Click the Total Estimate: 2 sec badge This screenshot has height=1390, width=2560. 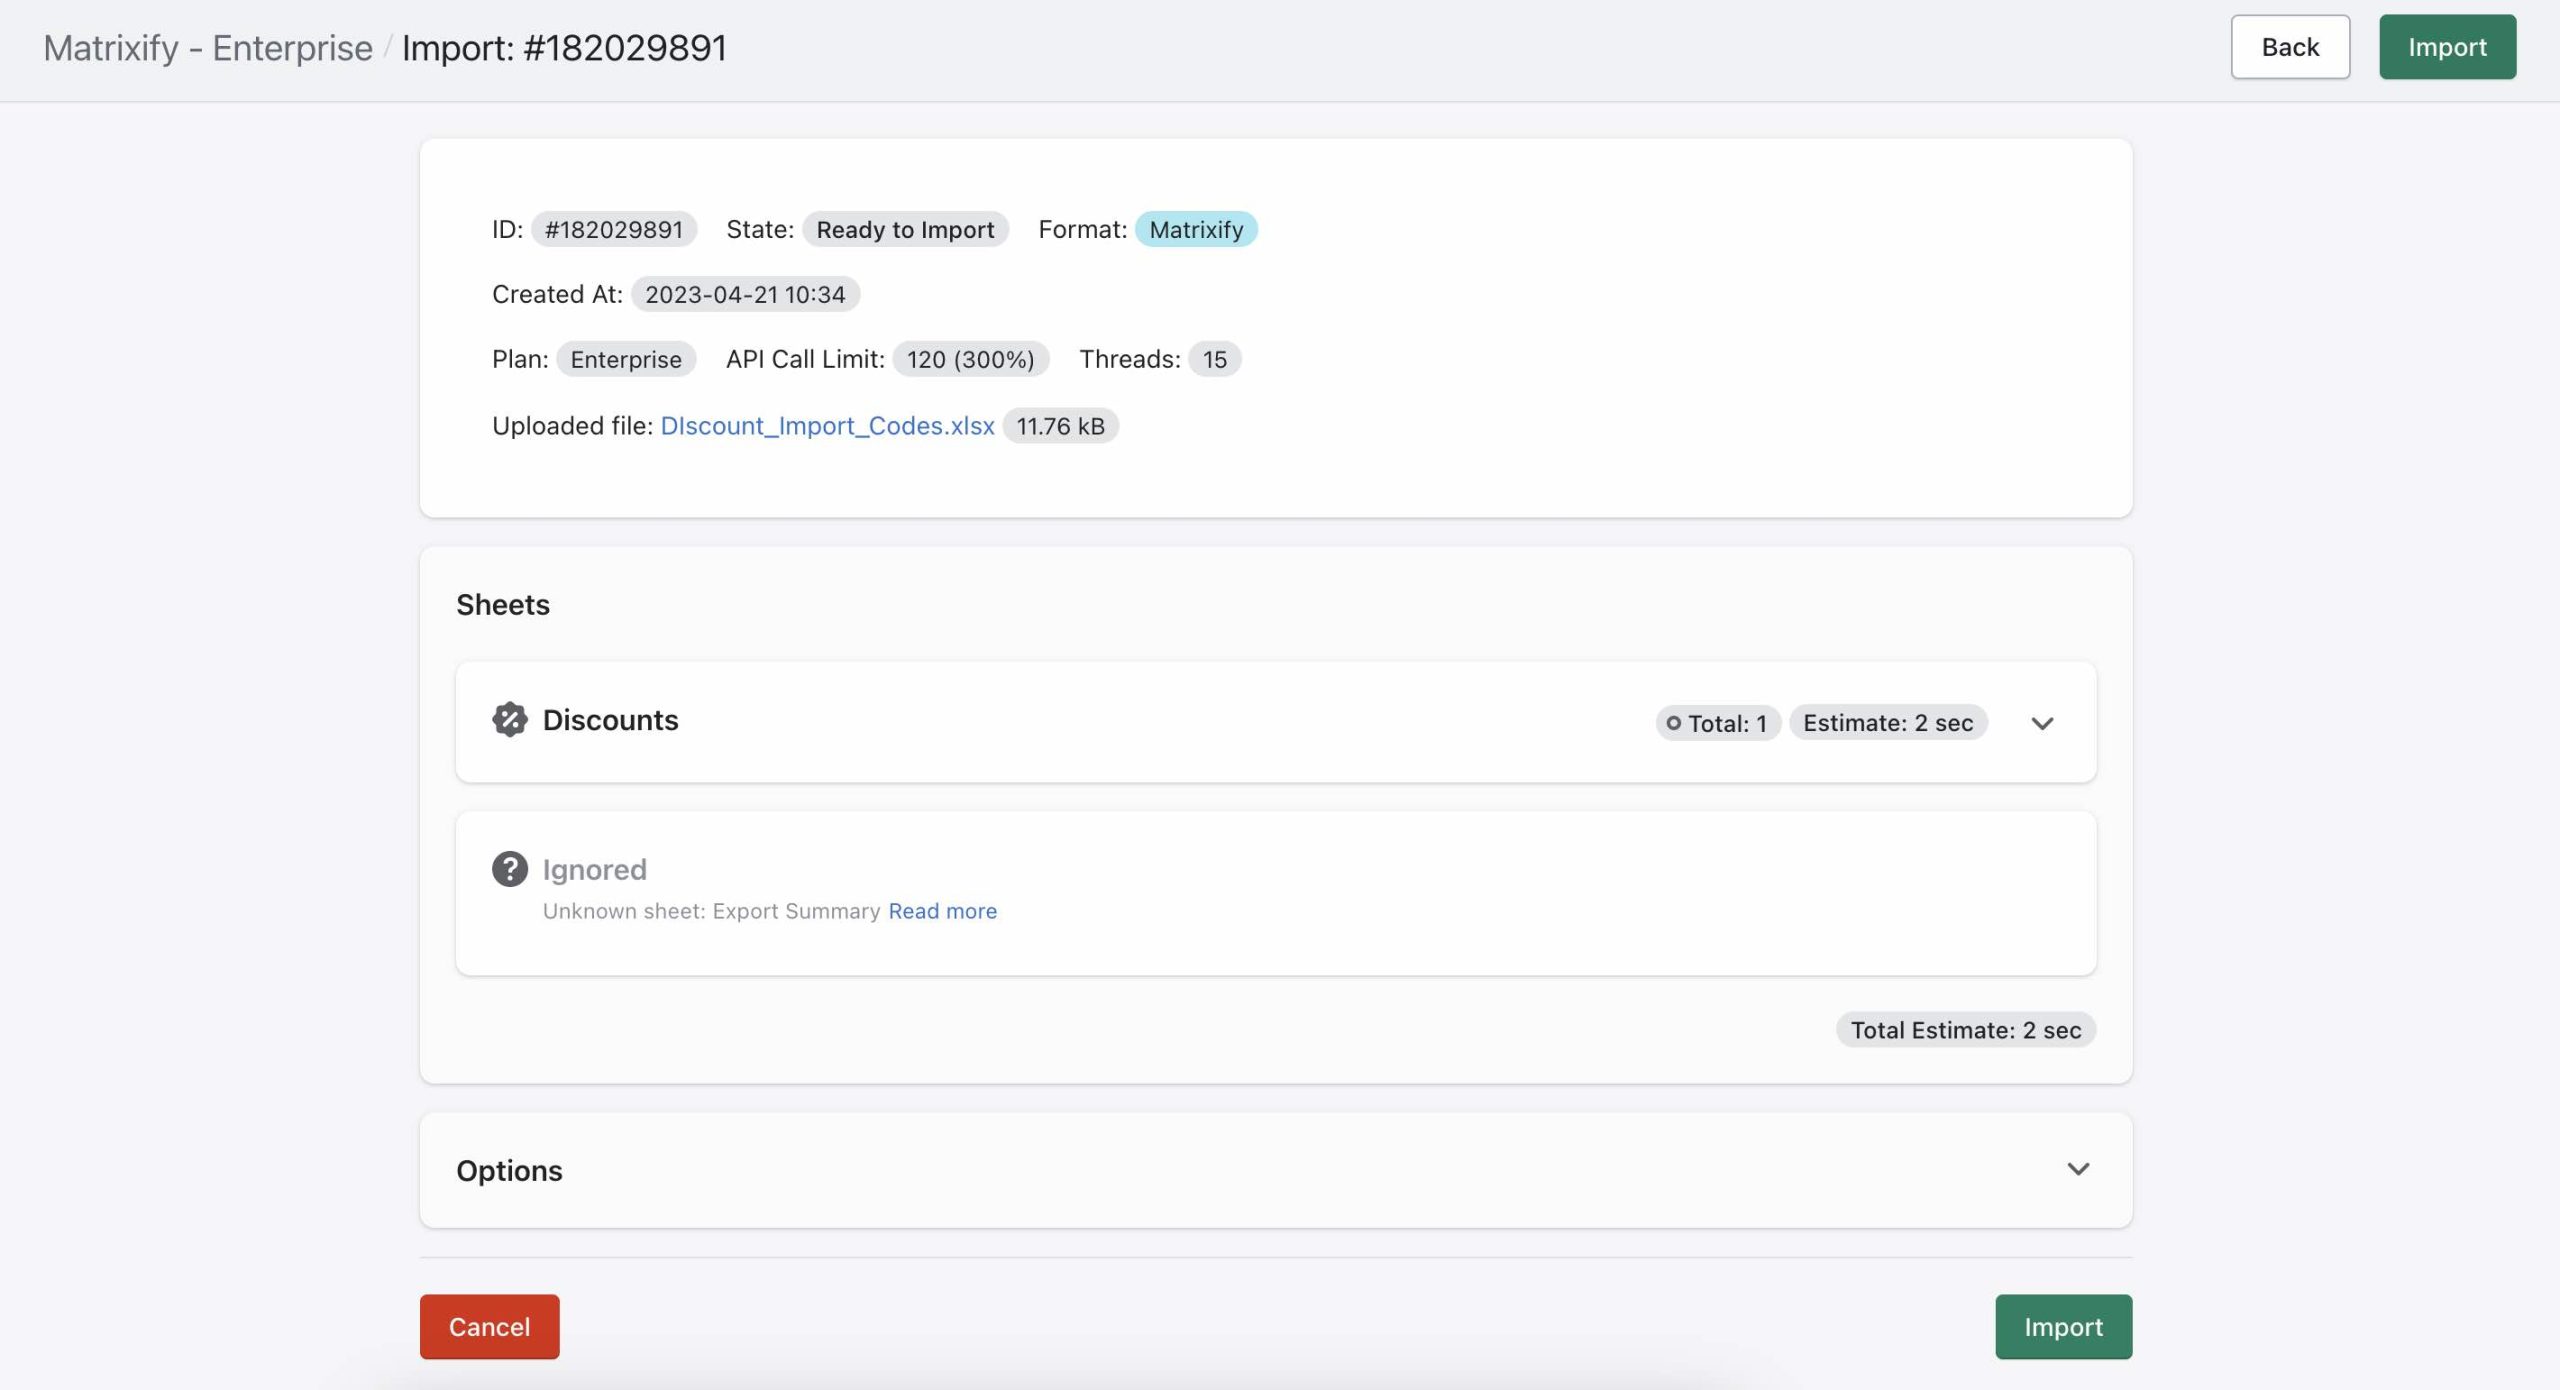(1965, 1030)
